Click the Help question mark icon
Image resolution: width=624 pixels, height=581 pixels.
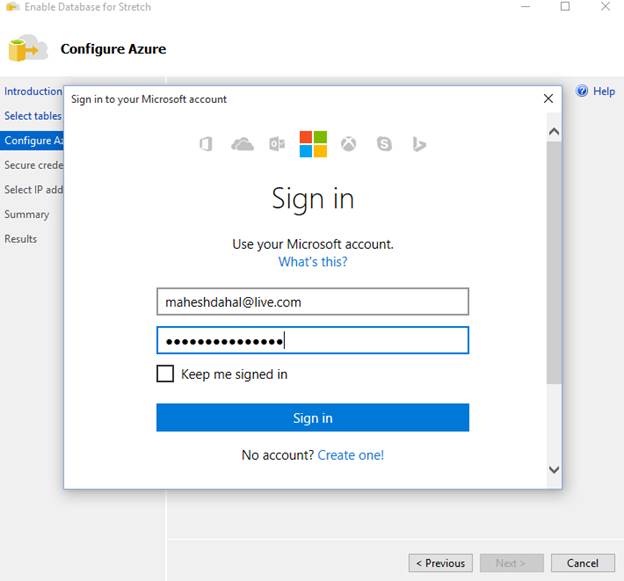coord(582,91)
